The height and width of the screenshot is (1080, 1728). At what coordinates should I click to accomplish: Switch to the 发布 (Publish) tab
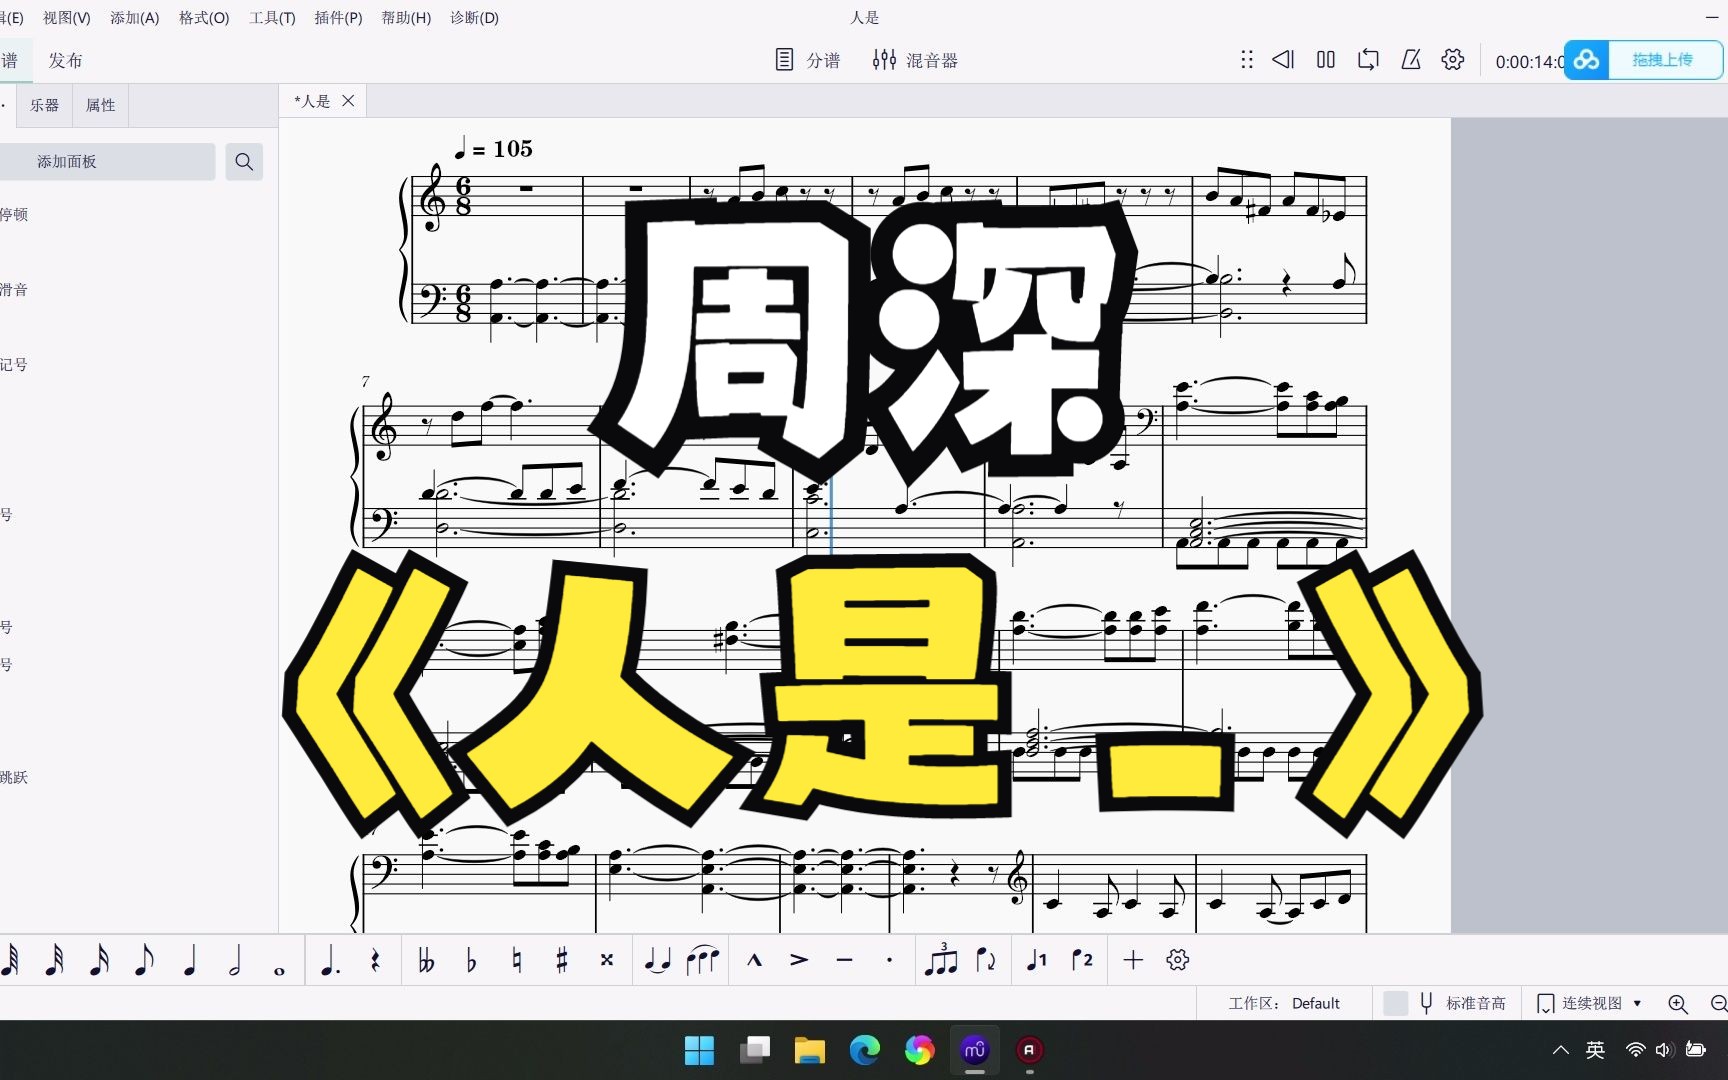66,60
